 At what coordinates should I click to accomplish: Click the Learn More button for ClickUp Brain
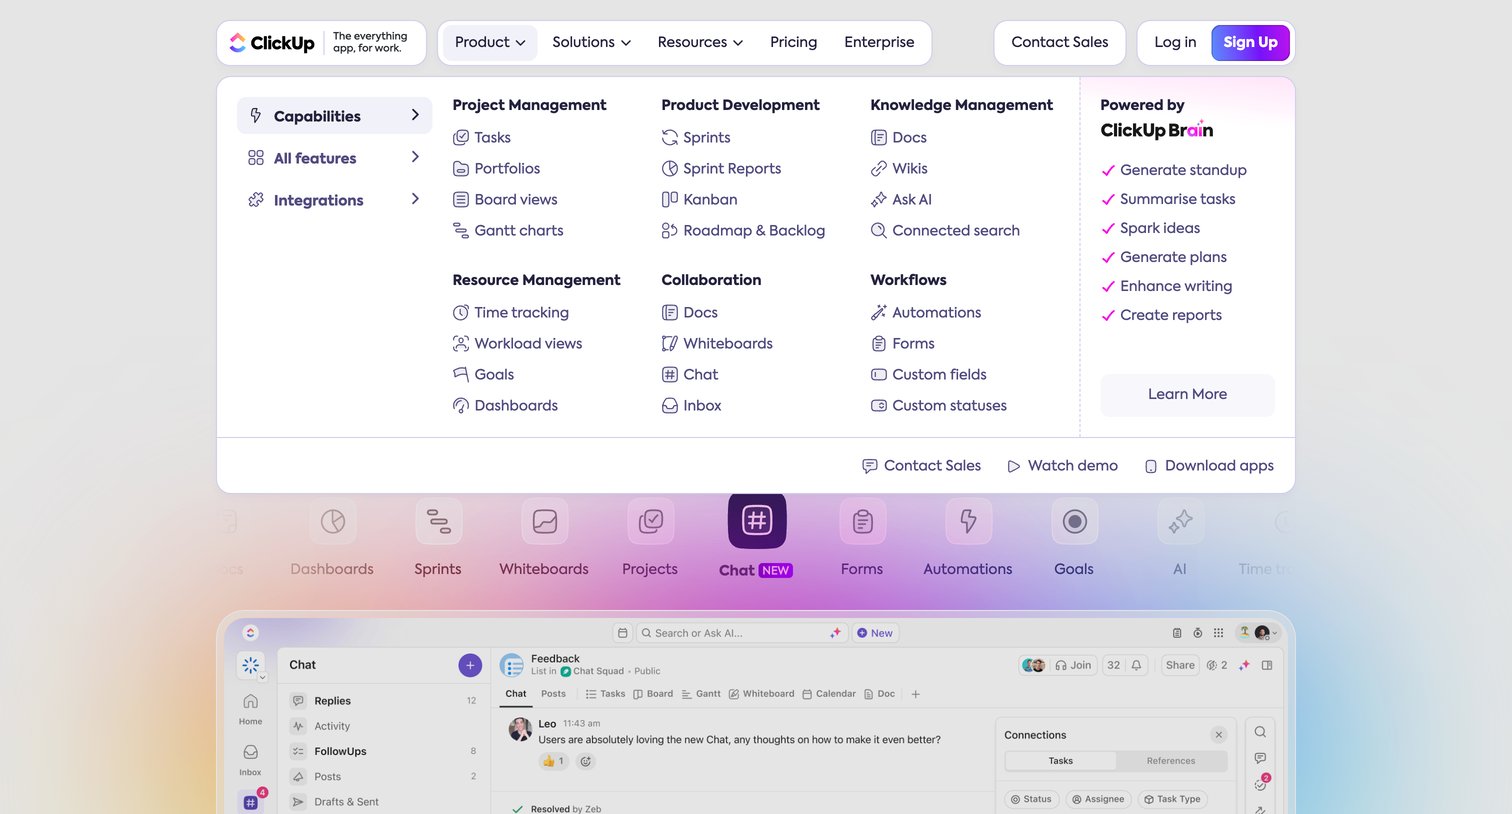(1187, 395)
